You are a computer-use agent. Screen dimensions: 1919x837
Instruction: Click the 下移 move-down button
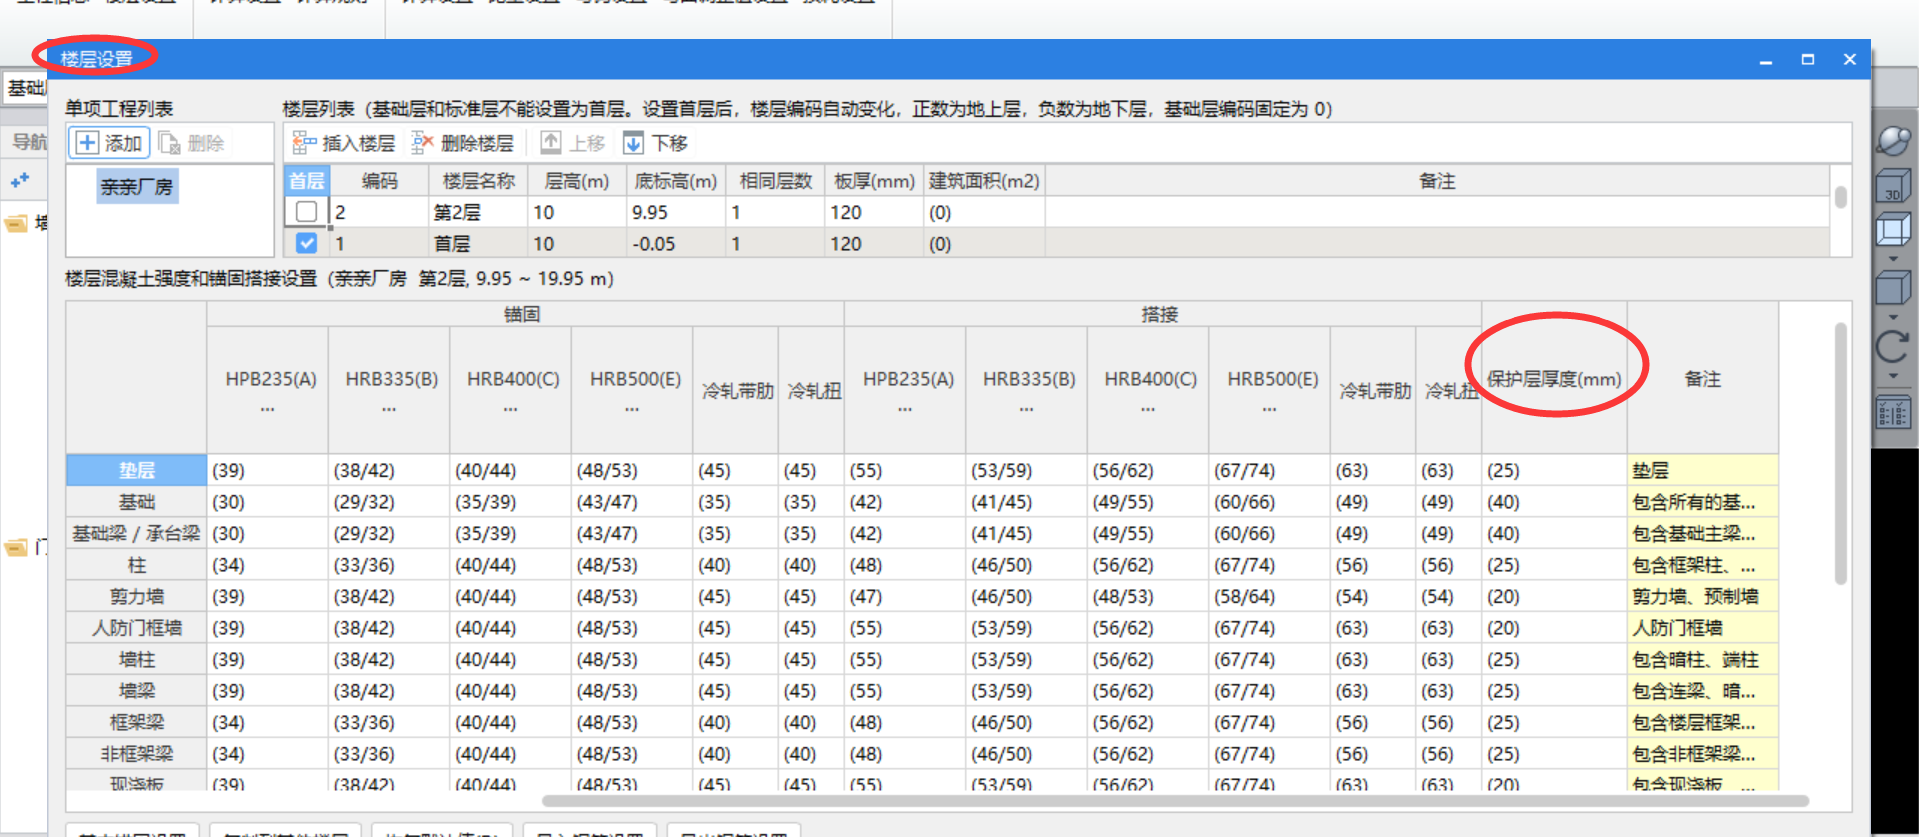pyautogui.click(x=655, y=143)
